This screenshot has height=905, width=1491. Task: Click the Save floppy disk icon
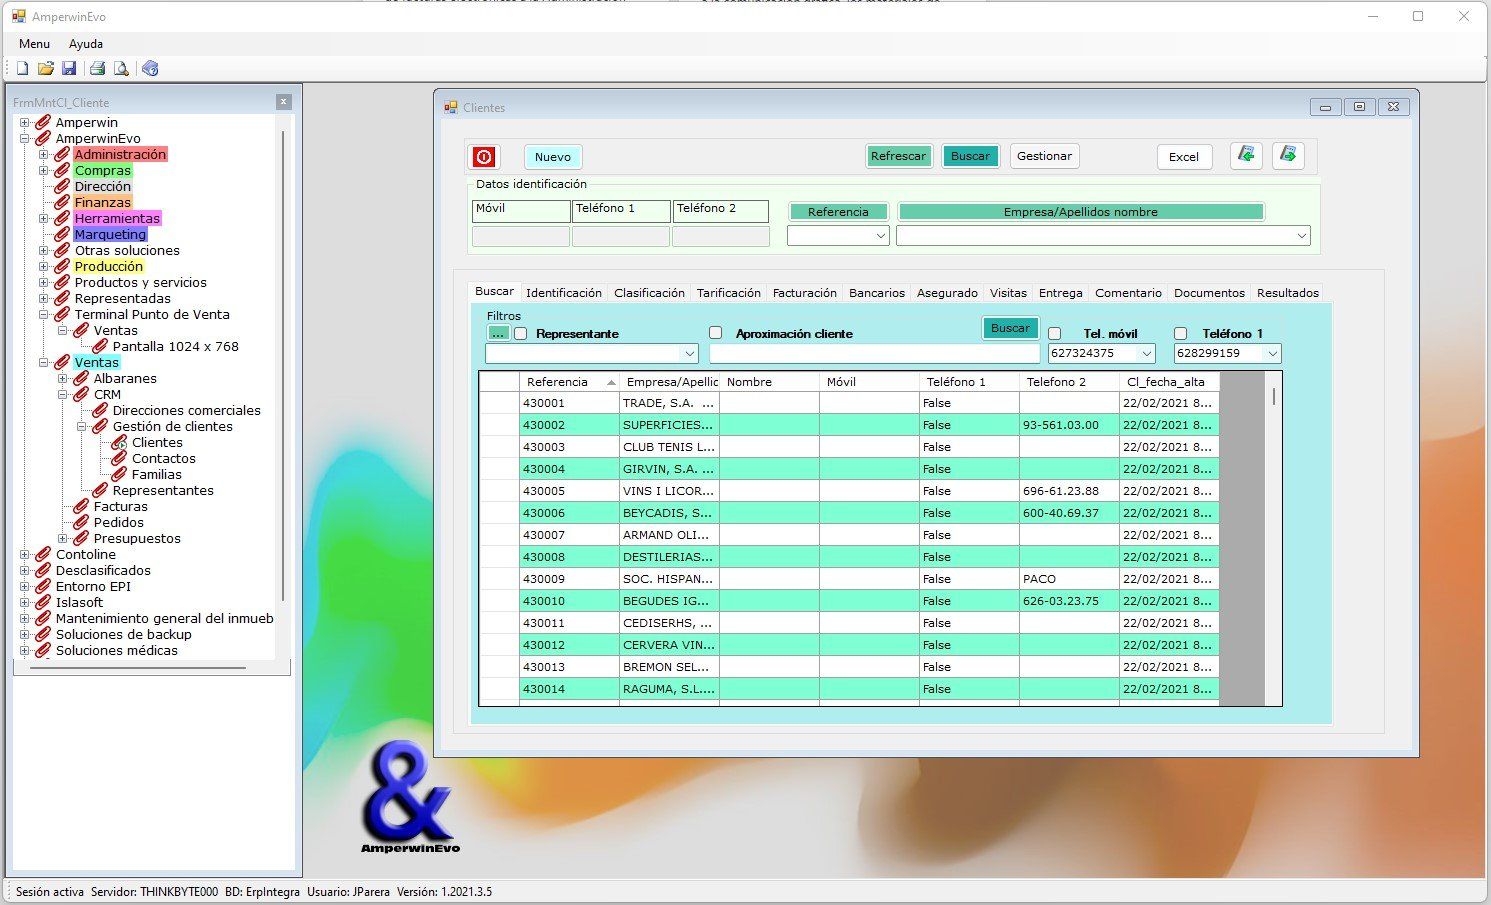pos(69,69)
